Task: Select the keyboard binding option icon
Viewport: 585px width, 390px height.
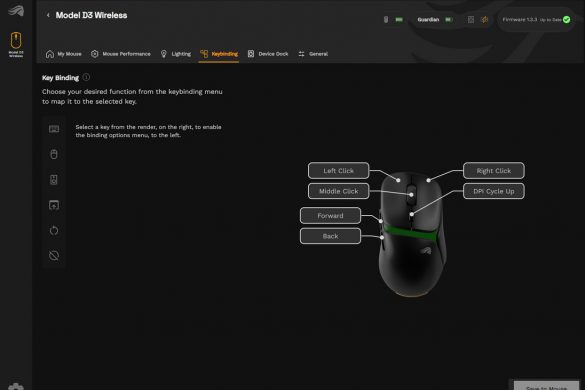Action: (x=54, y=129)
